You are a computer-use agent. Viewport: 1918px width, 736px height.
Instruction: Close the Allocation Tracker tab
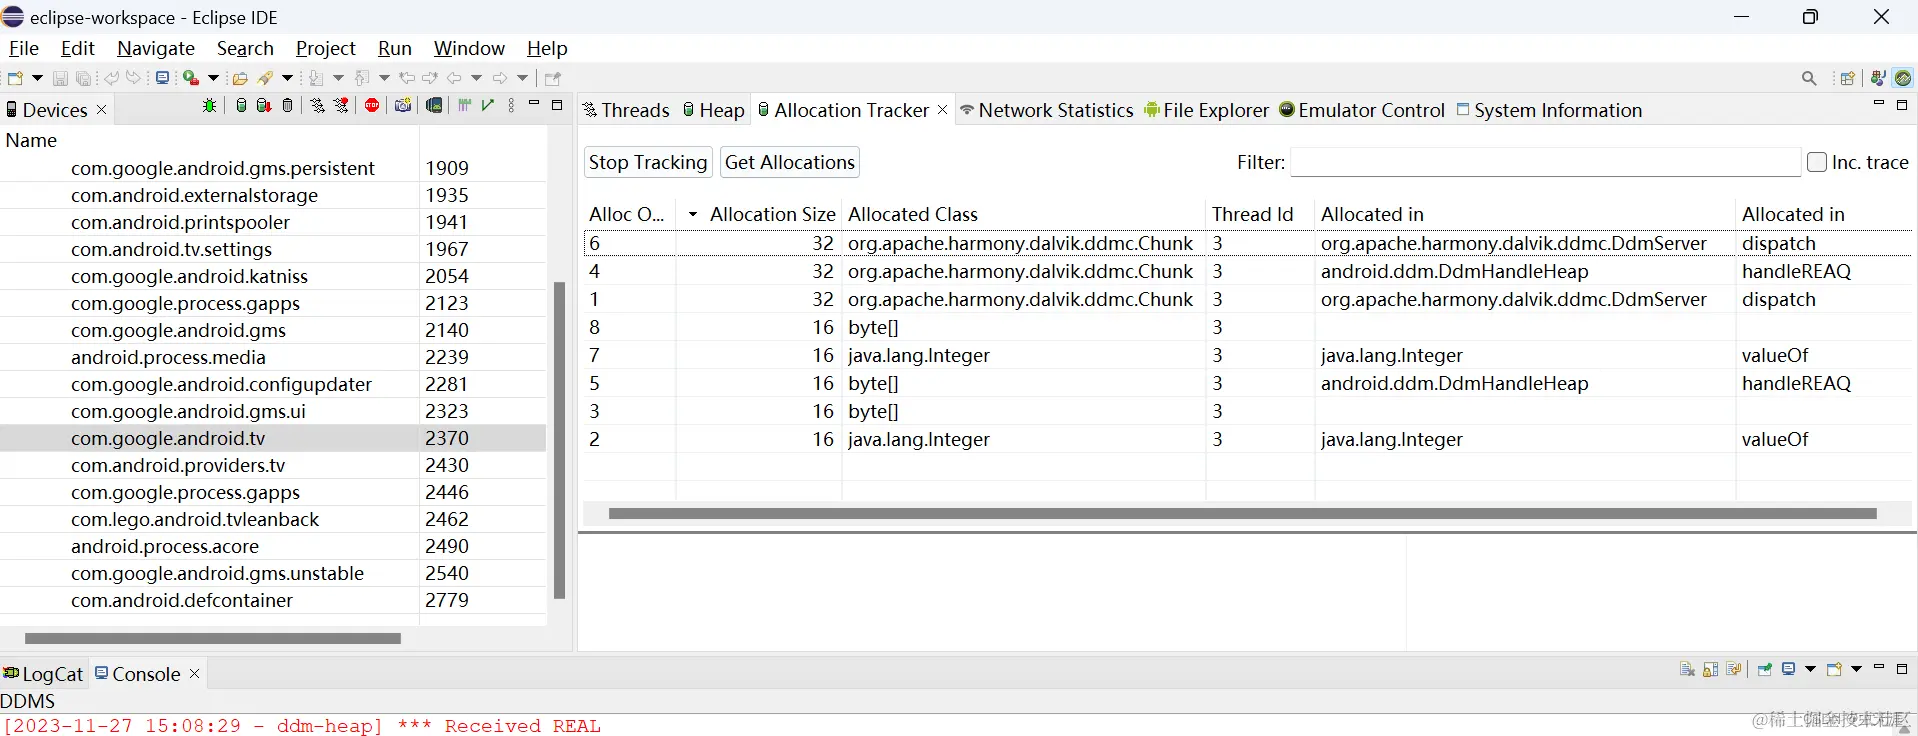point(942,110)
